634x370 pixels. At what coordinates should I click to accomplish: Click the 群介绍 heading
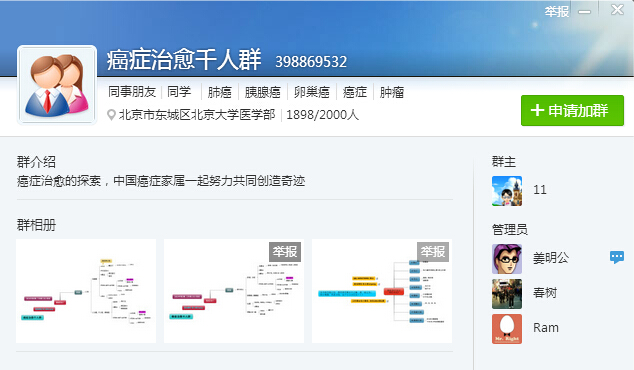click(x=36, y=162)
